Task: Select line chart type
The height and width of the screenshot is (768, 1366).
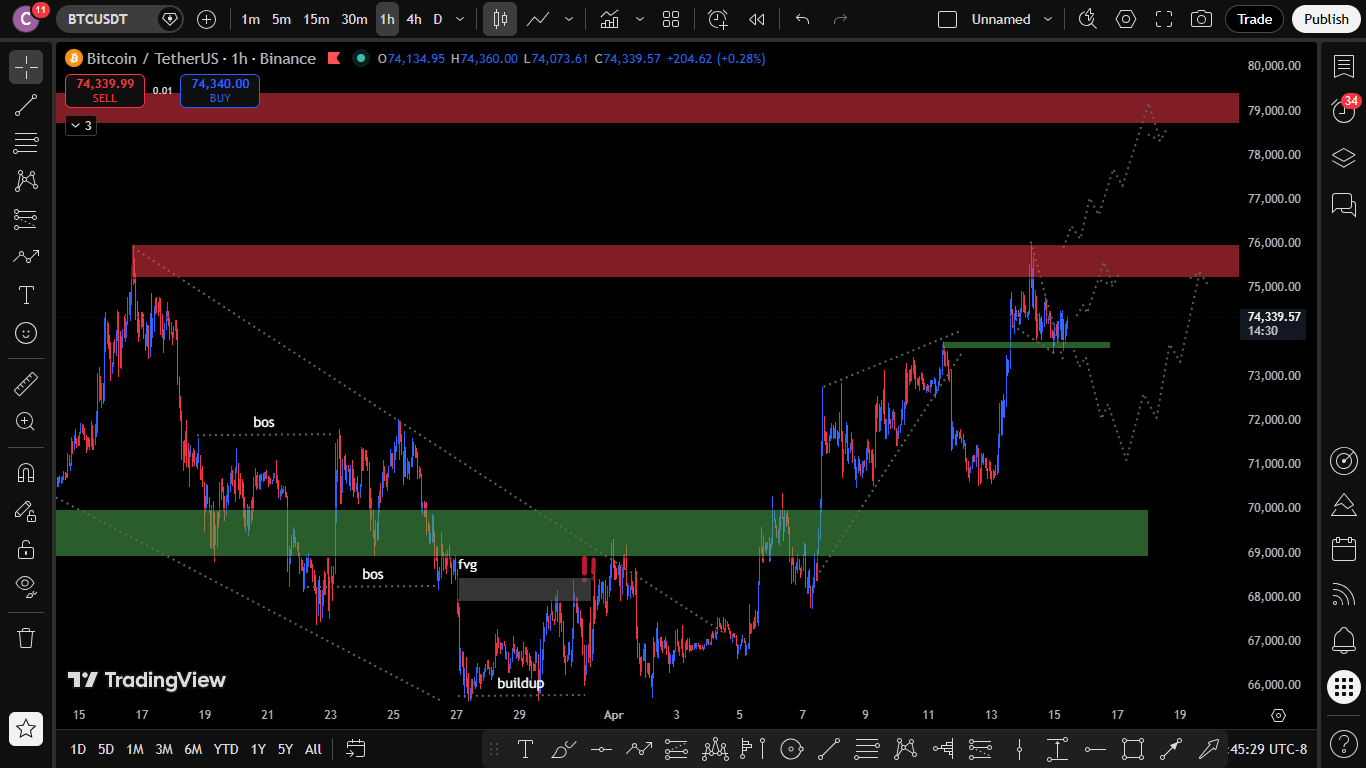Action: [538, 19]
